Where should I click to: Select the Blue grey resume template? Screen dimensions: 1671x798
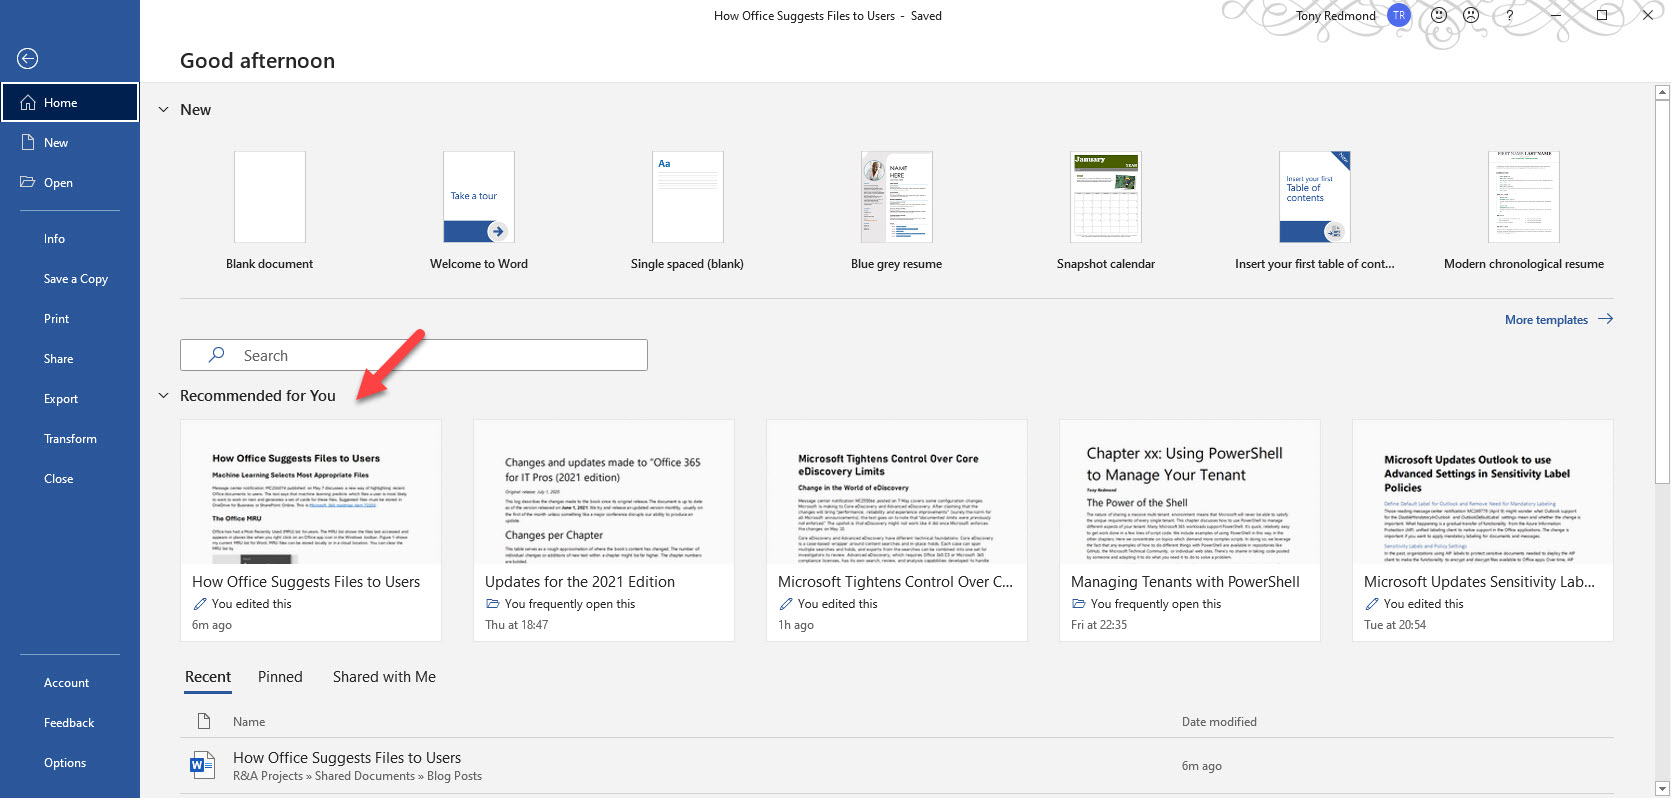(x=897, y=211)
